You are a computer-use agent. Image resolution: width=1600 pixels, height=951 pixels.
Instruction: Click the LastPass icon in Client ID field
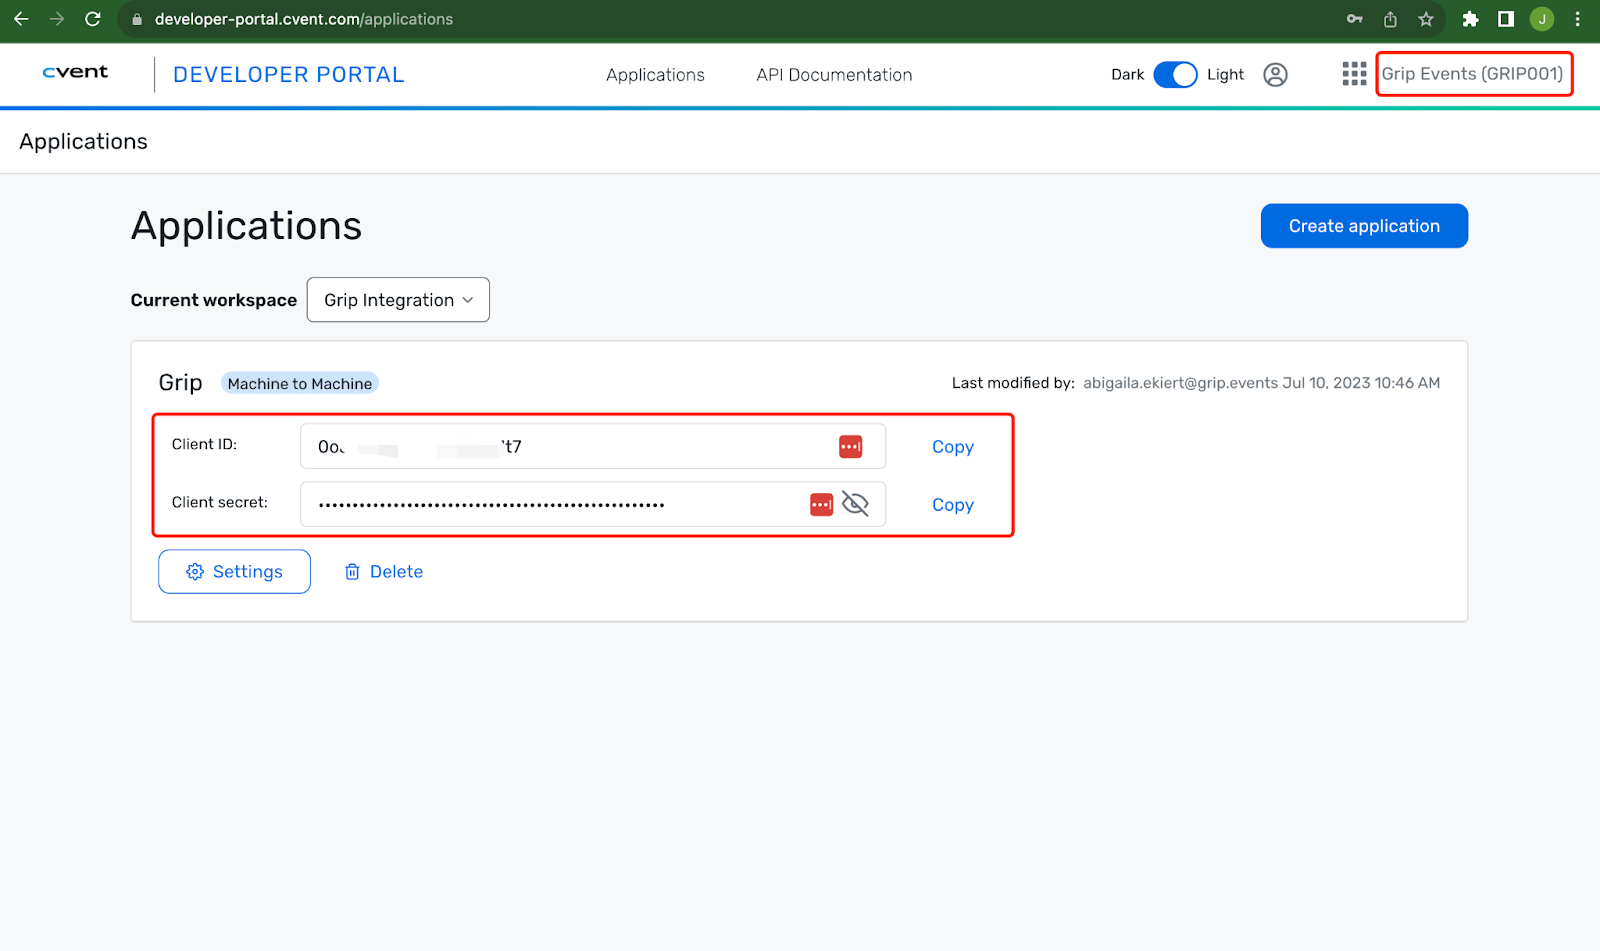tap(851, 446)
